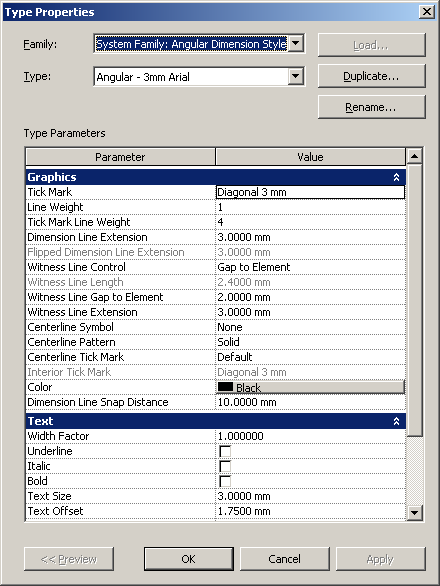Select the Text Size label
Image resolution: width=440 pixels, height=586 pixels.
(x=49, y=496)
